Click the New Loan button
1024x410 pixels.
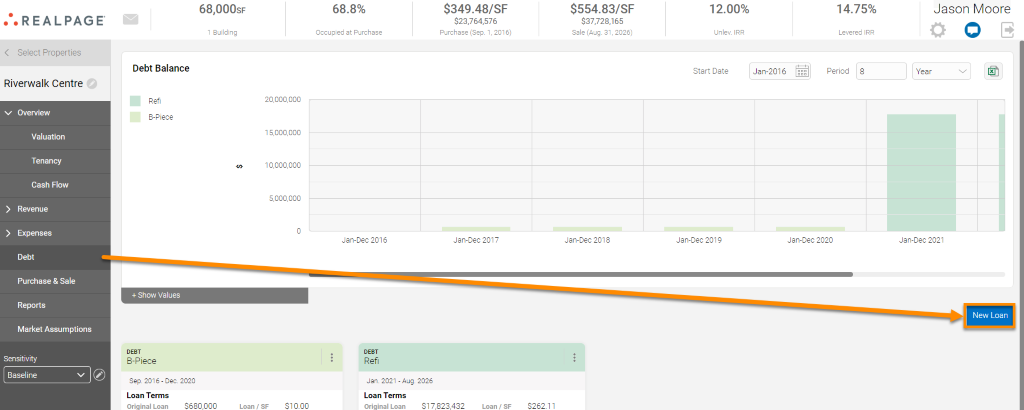(x=991, y=316)
